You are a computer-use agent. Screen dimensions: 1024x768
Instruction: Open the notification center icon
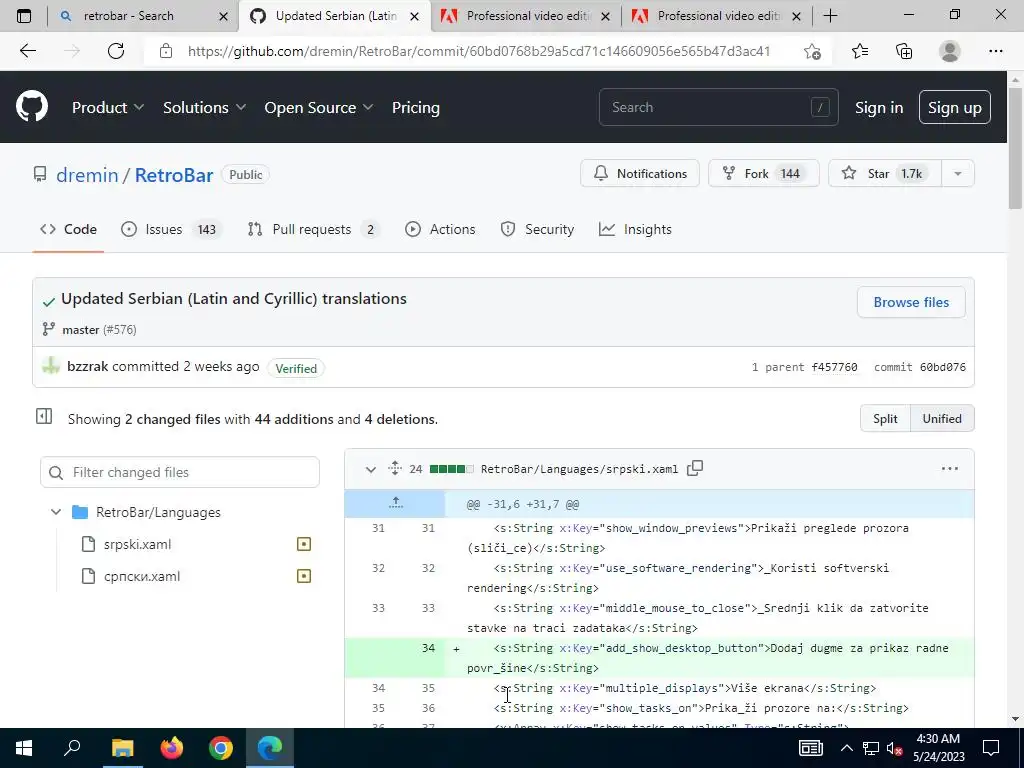pyautogui.click(x=991, y=748)
